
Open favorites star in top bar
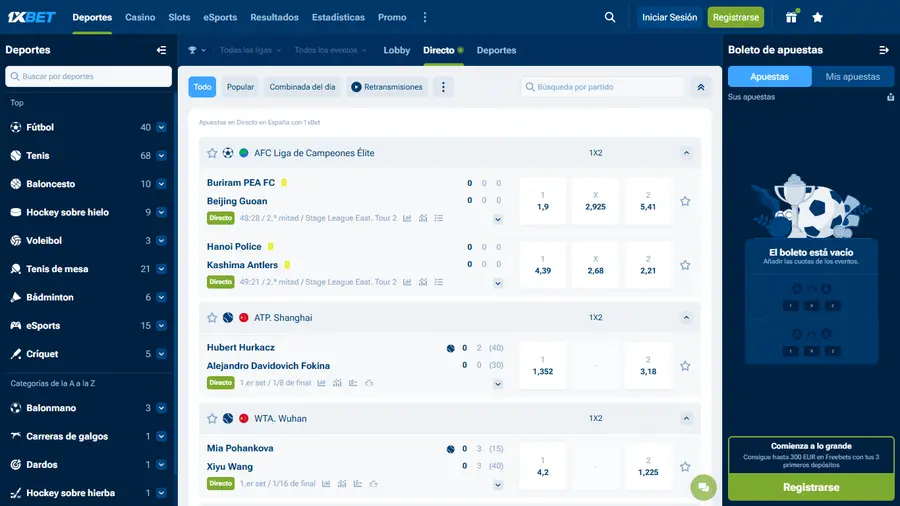click(817, 17)
